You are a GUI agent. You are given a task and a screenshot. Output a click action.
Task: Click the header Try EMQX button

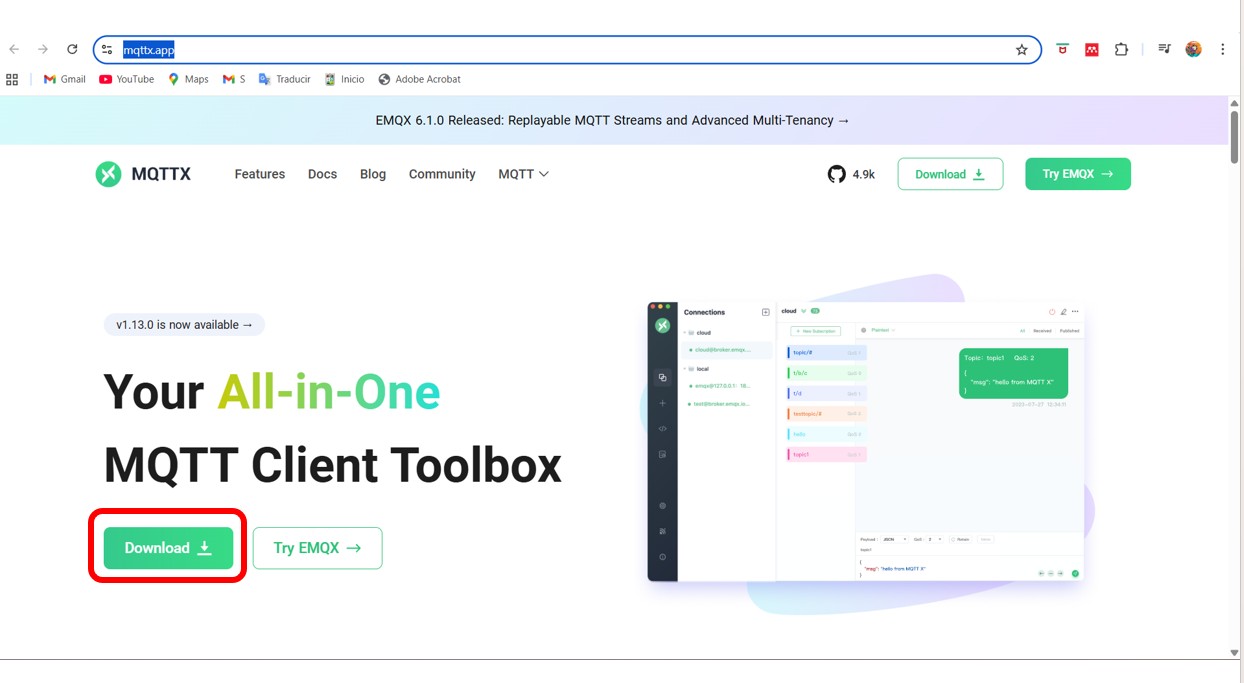tap(1078, 174)
